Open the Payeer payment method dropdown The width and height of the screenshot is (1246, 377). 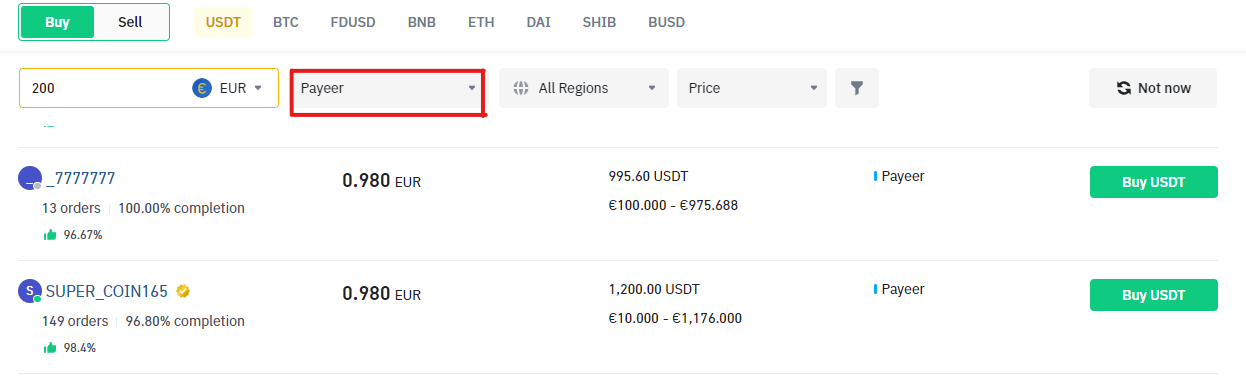pyautogui.click(x=387, y=88)
